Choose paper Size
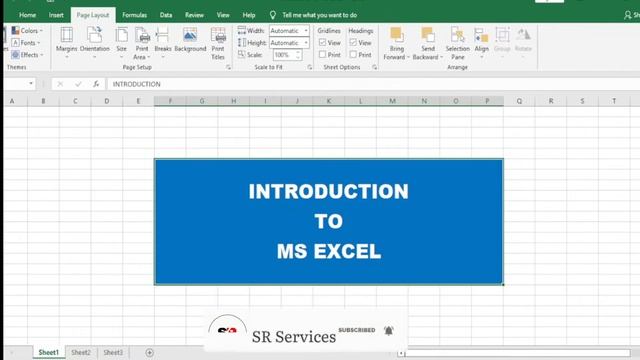The height and width of the screenshot is (360, 640). tap(121, 42)
